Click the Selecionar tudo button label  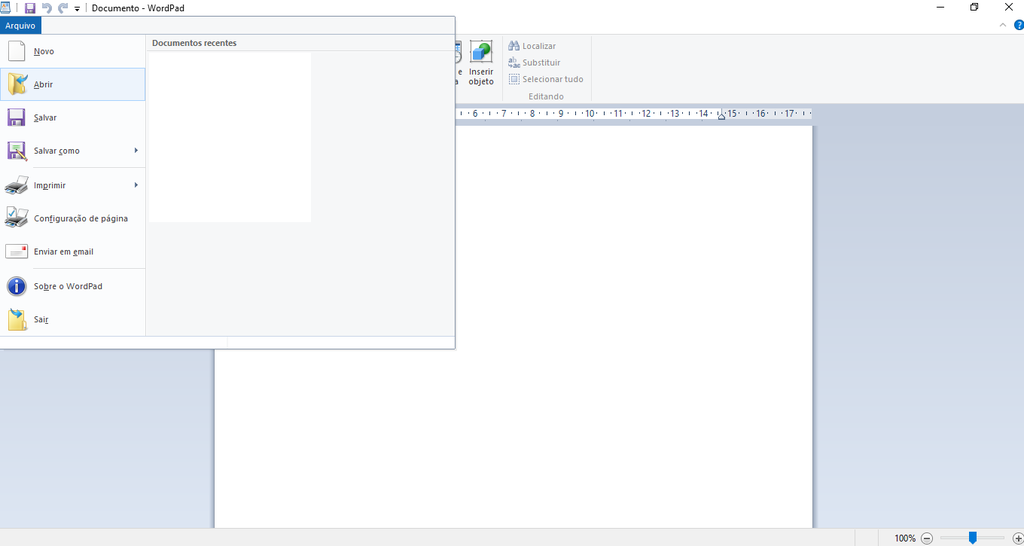(552, 79)
